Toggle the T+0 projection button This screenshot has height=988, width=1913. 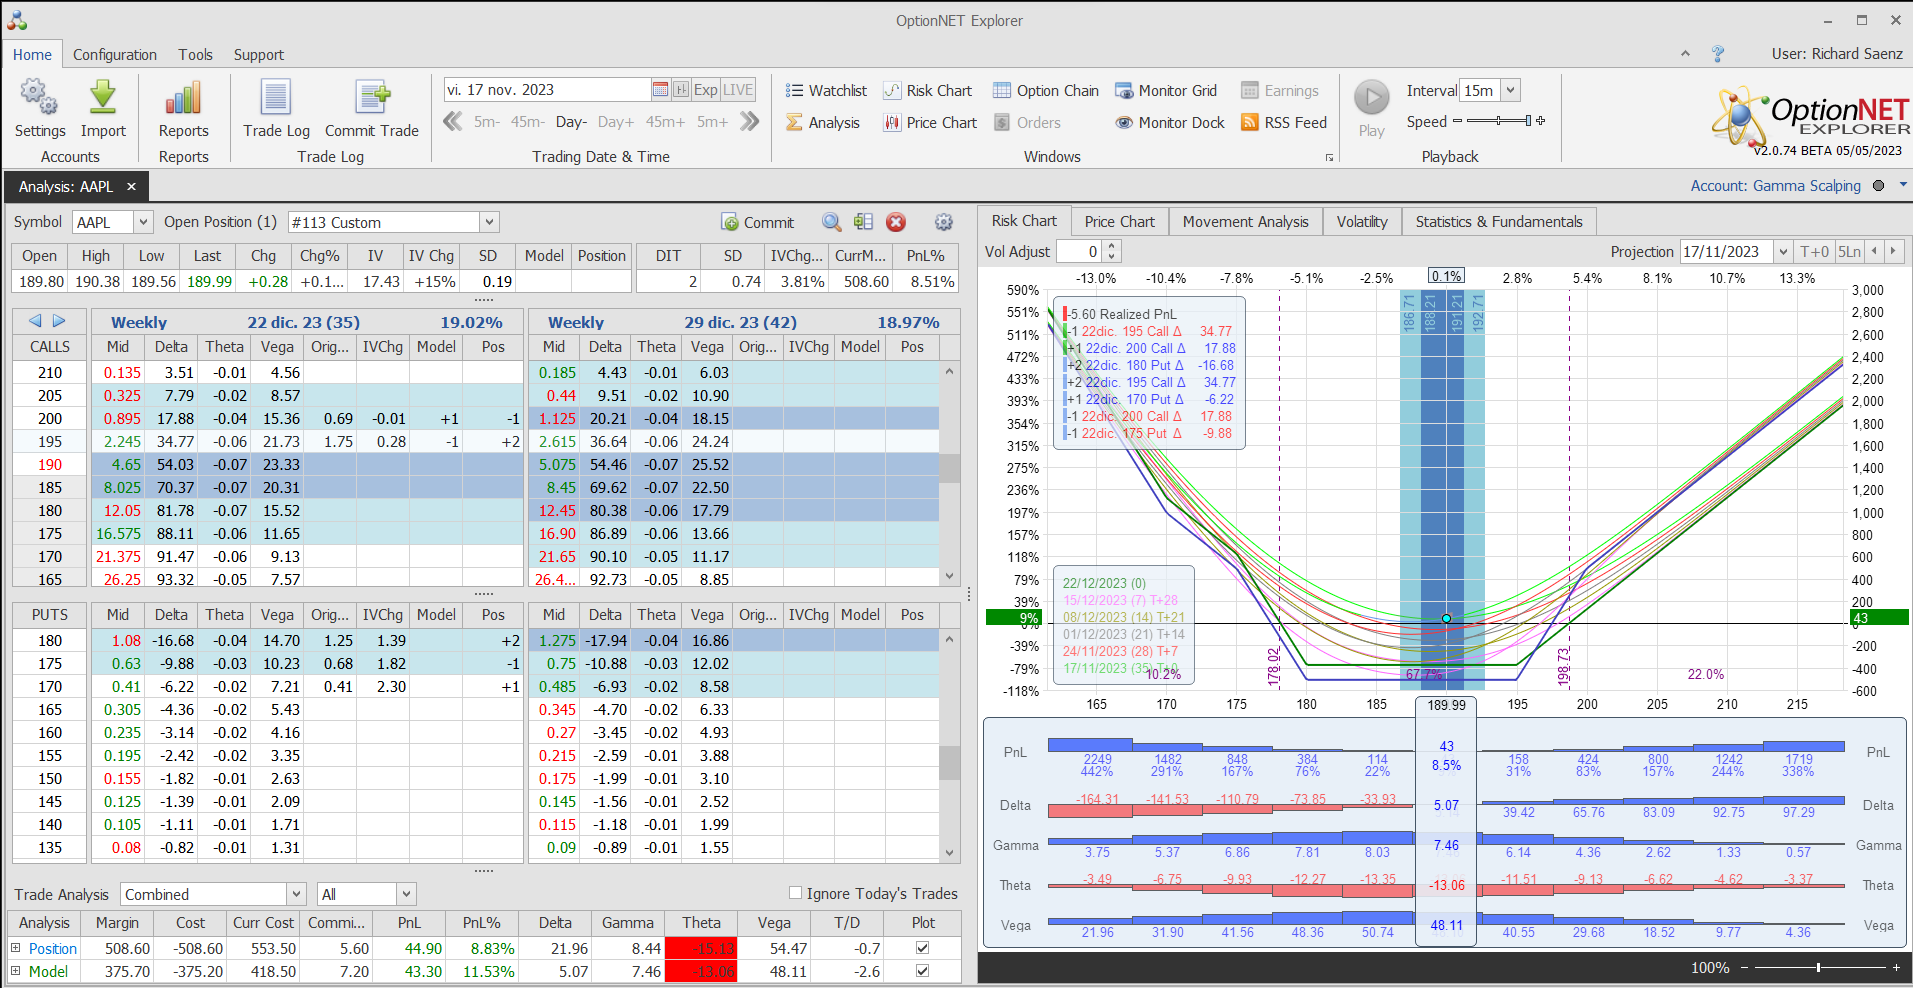coord(1814,252)
